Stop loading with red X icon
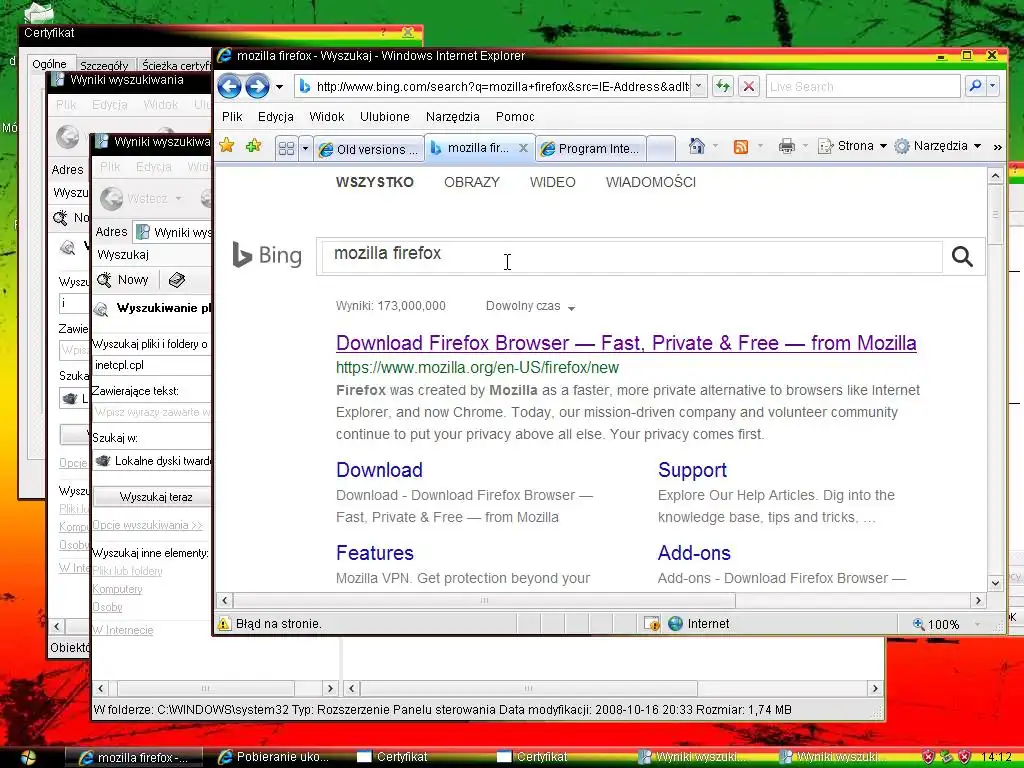 point(748,86)
